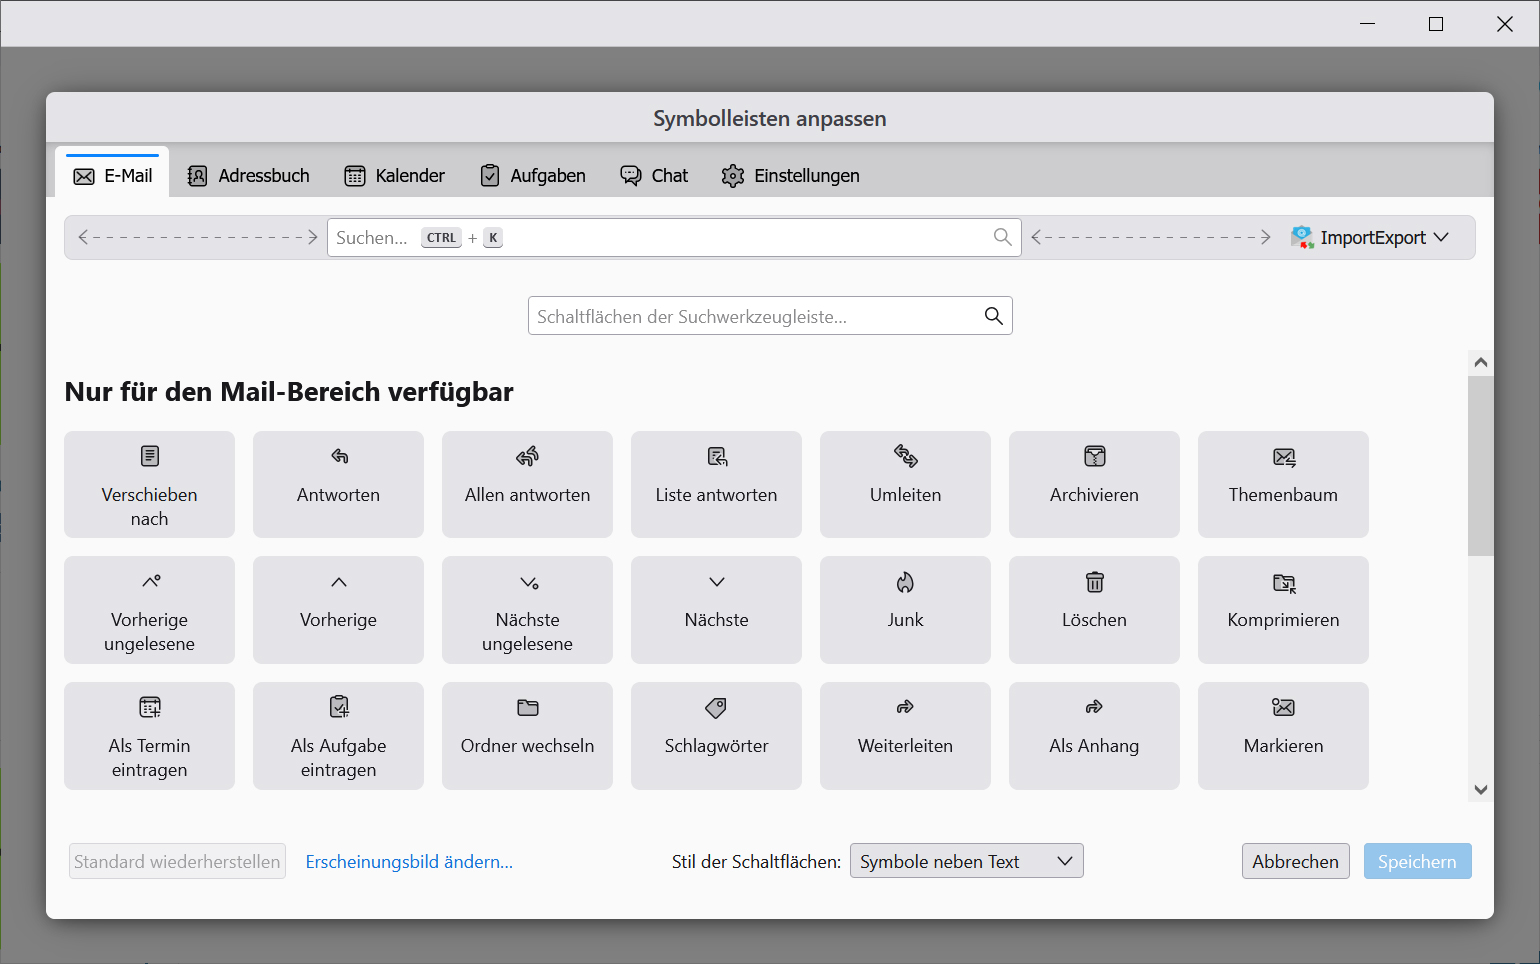Select the Weiterleiten arrow icon

click(x=905, y=708)
